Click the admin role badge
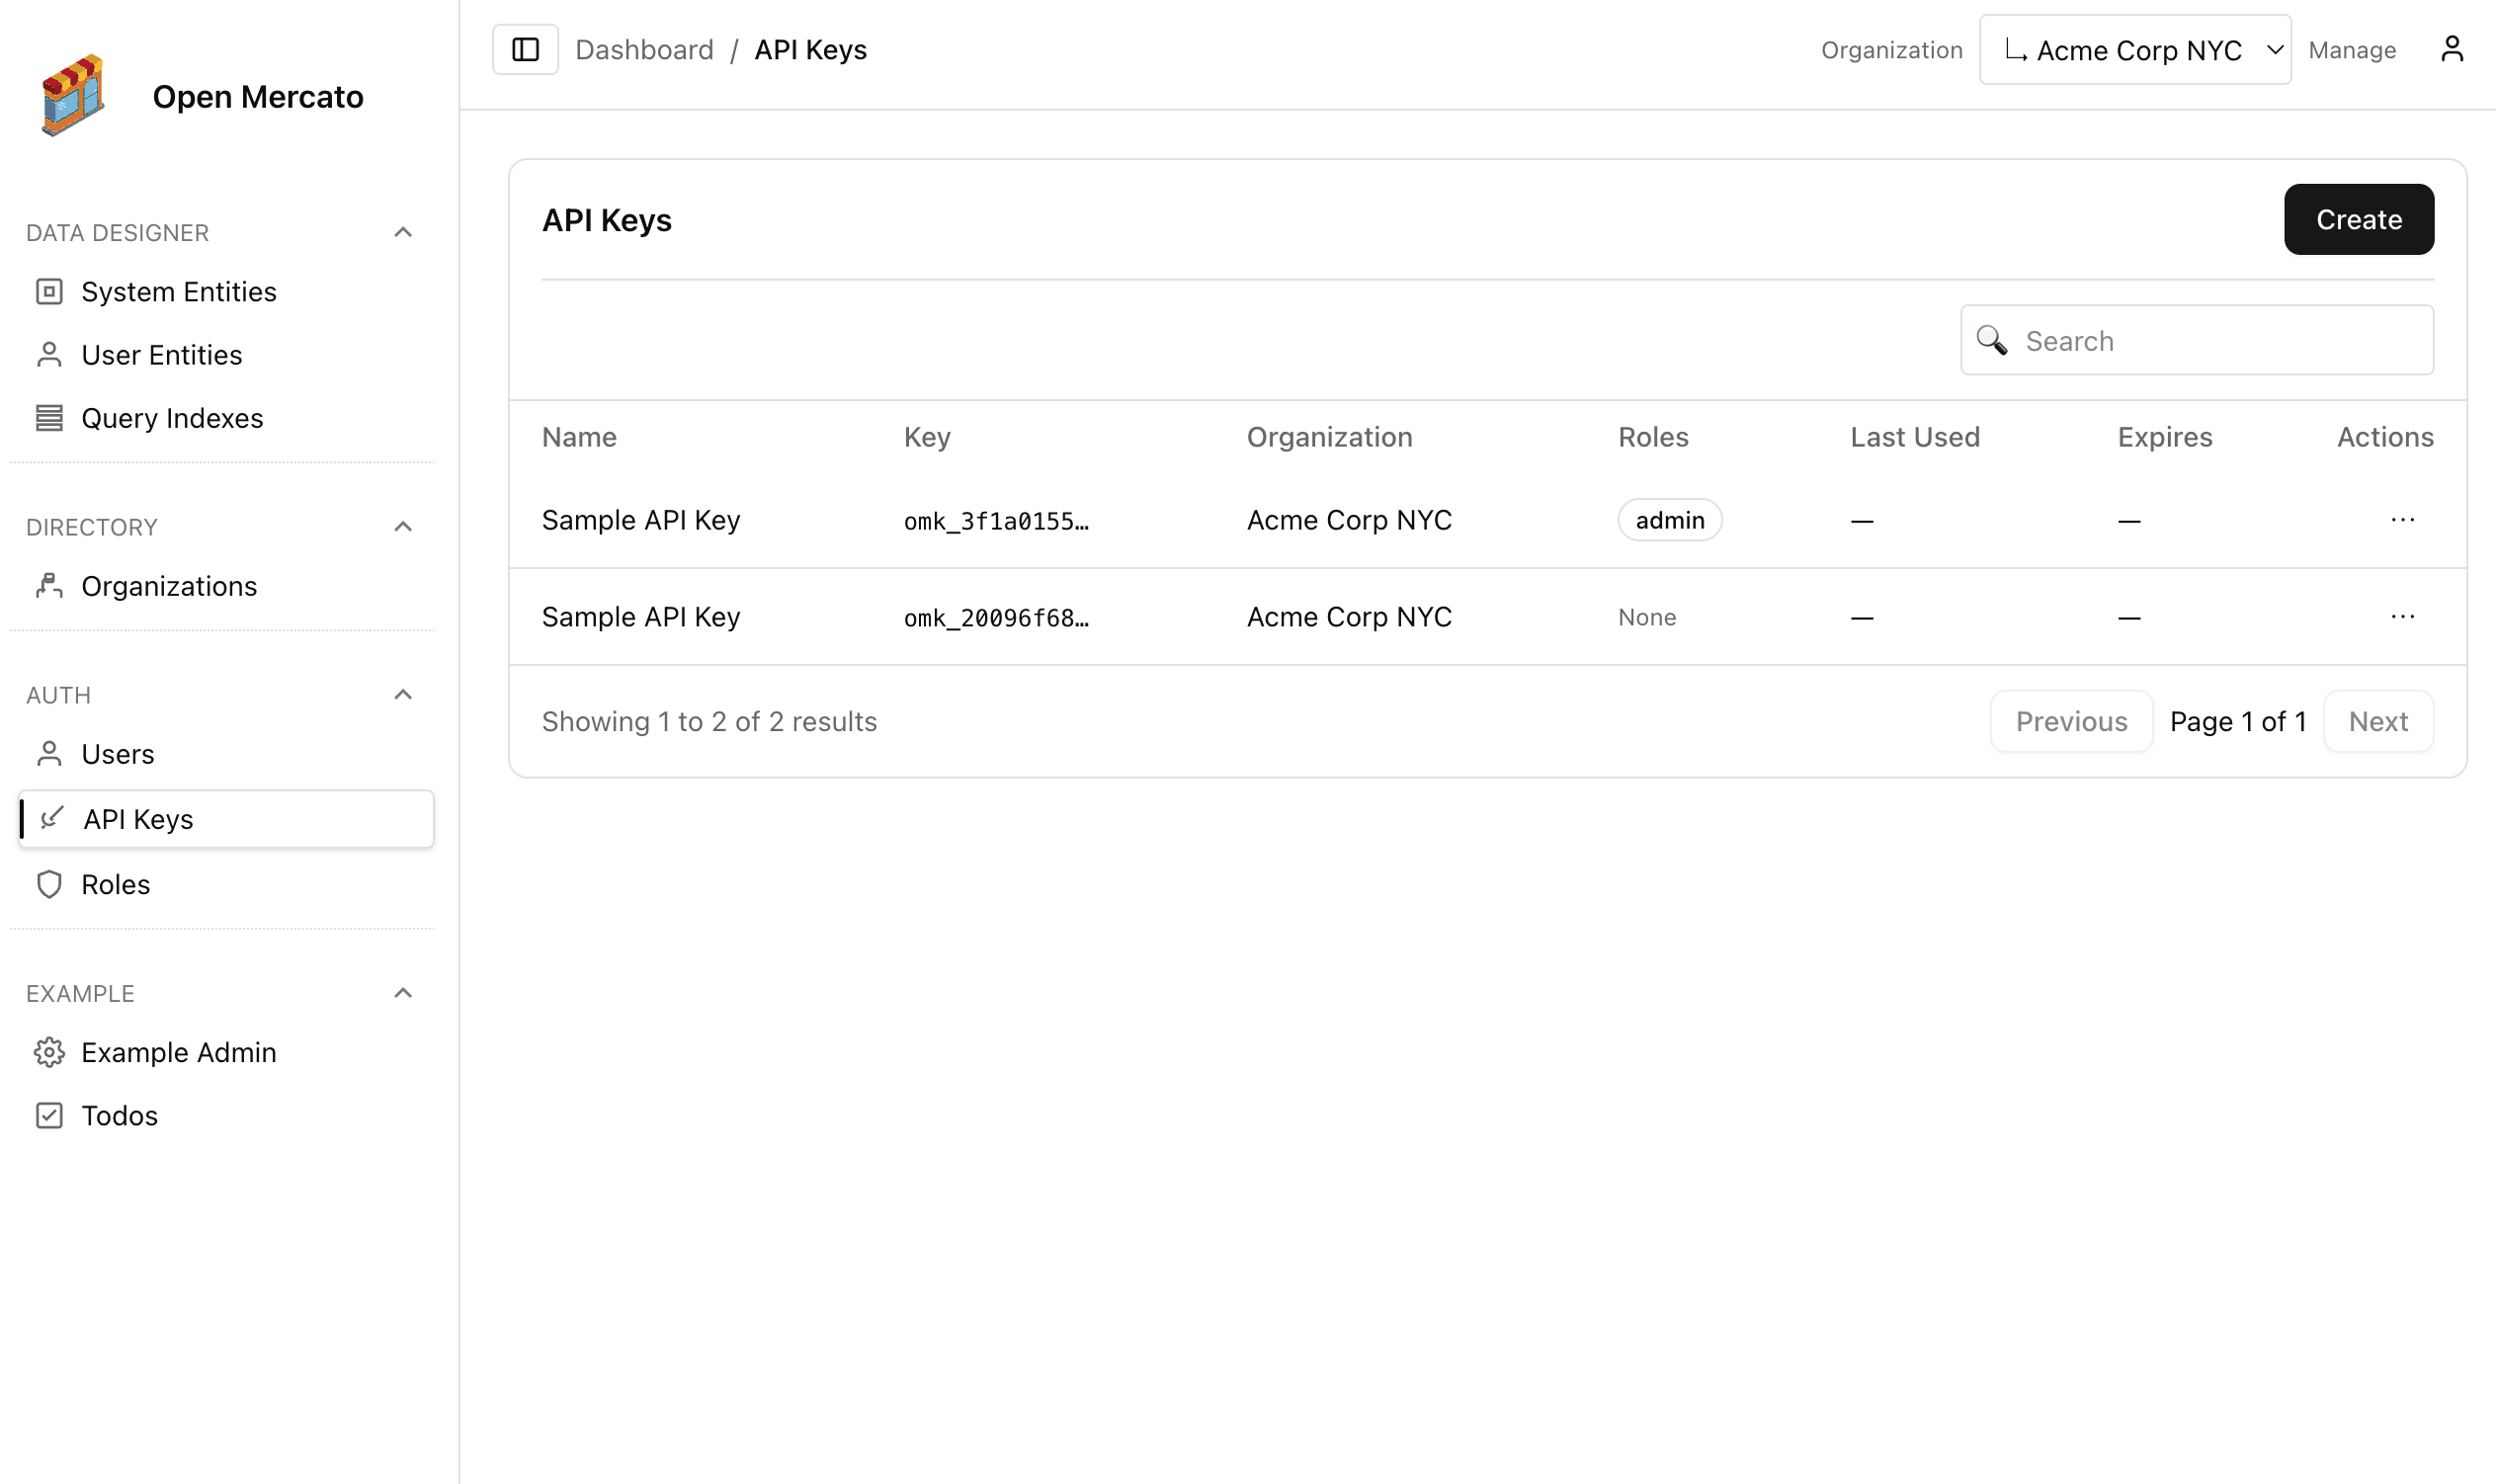The image size is (2496, 1484). 1669,519
